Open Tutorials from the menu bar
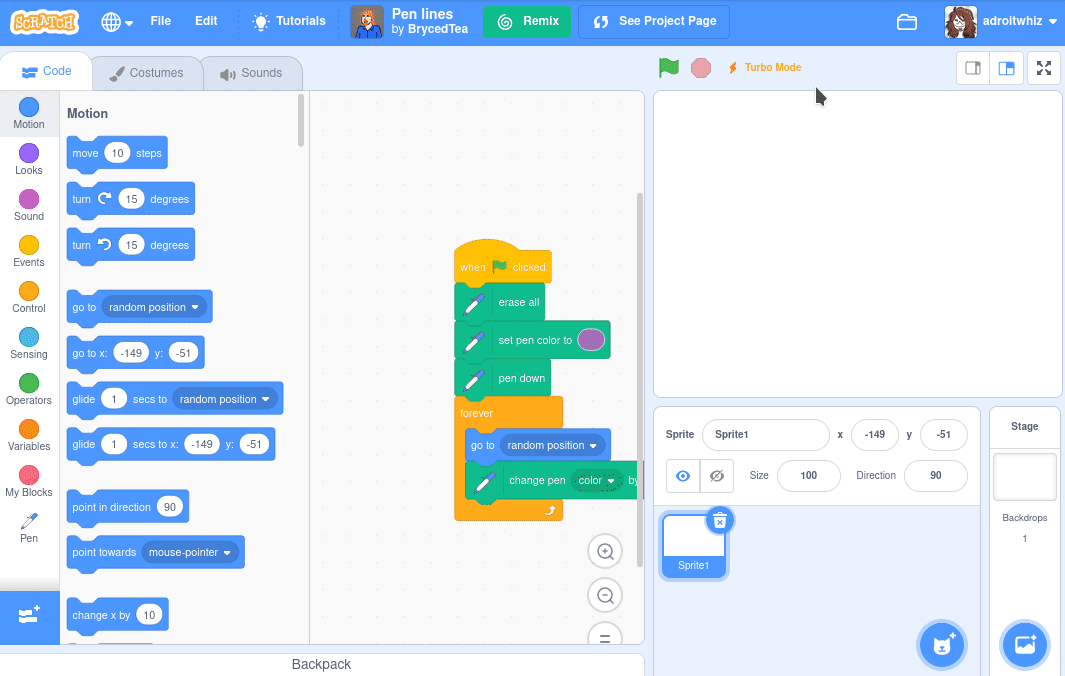1065x676 pixels. (289, 21)
